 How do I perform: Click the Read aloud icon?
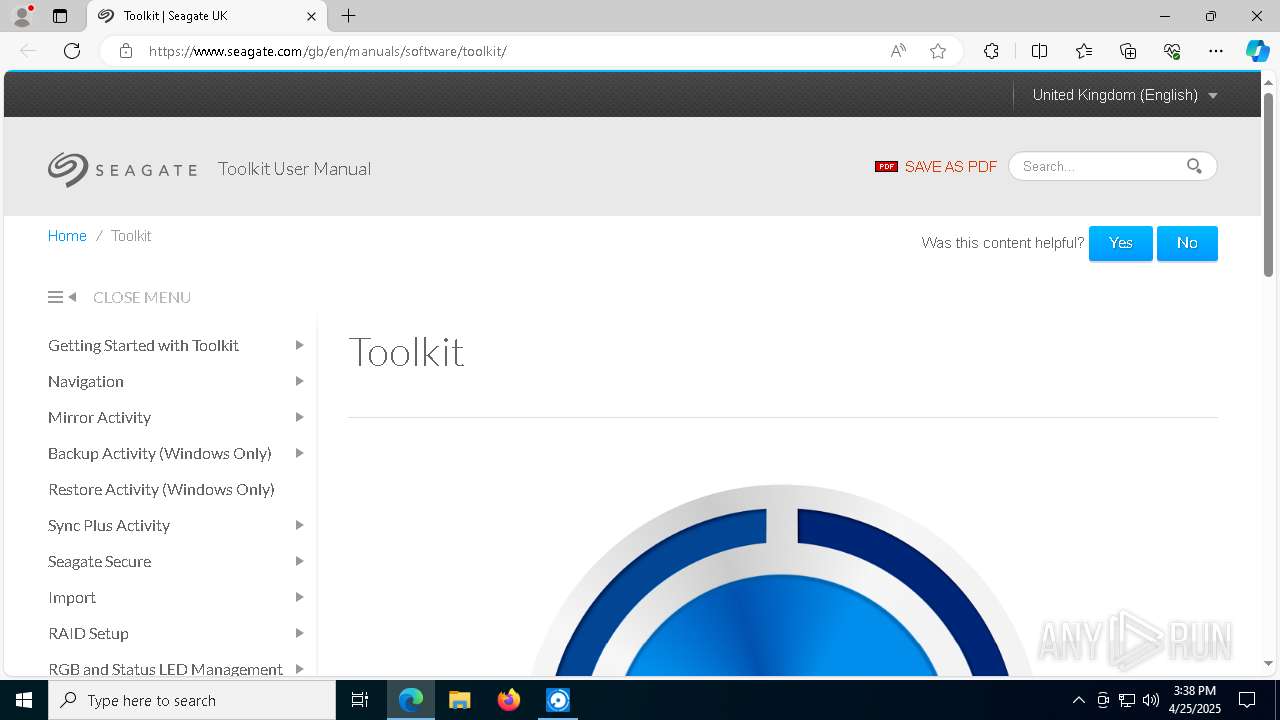tap(898, 51)
